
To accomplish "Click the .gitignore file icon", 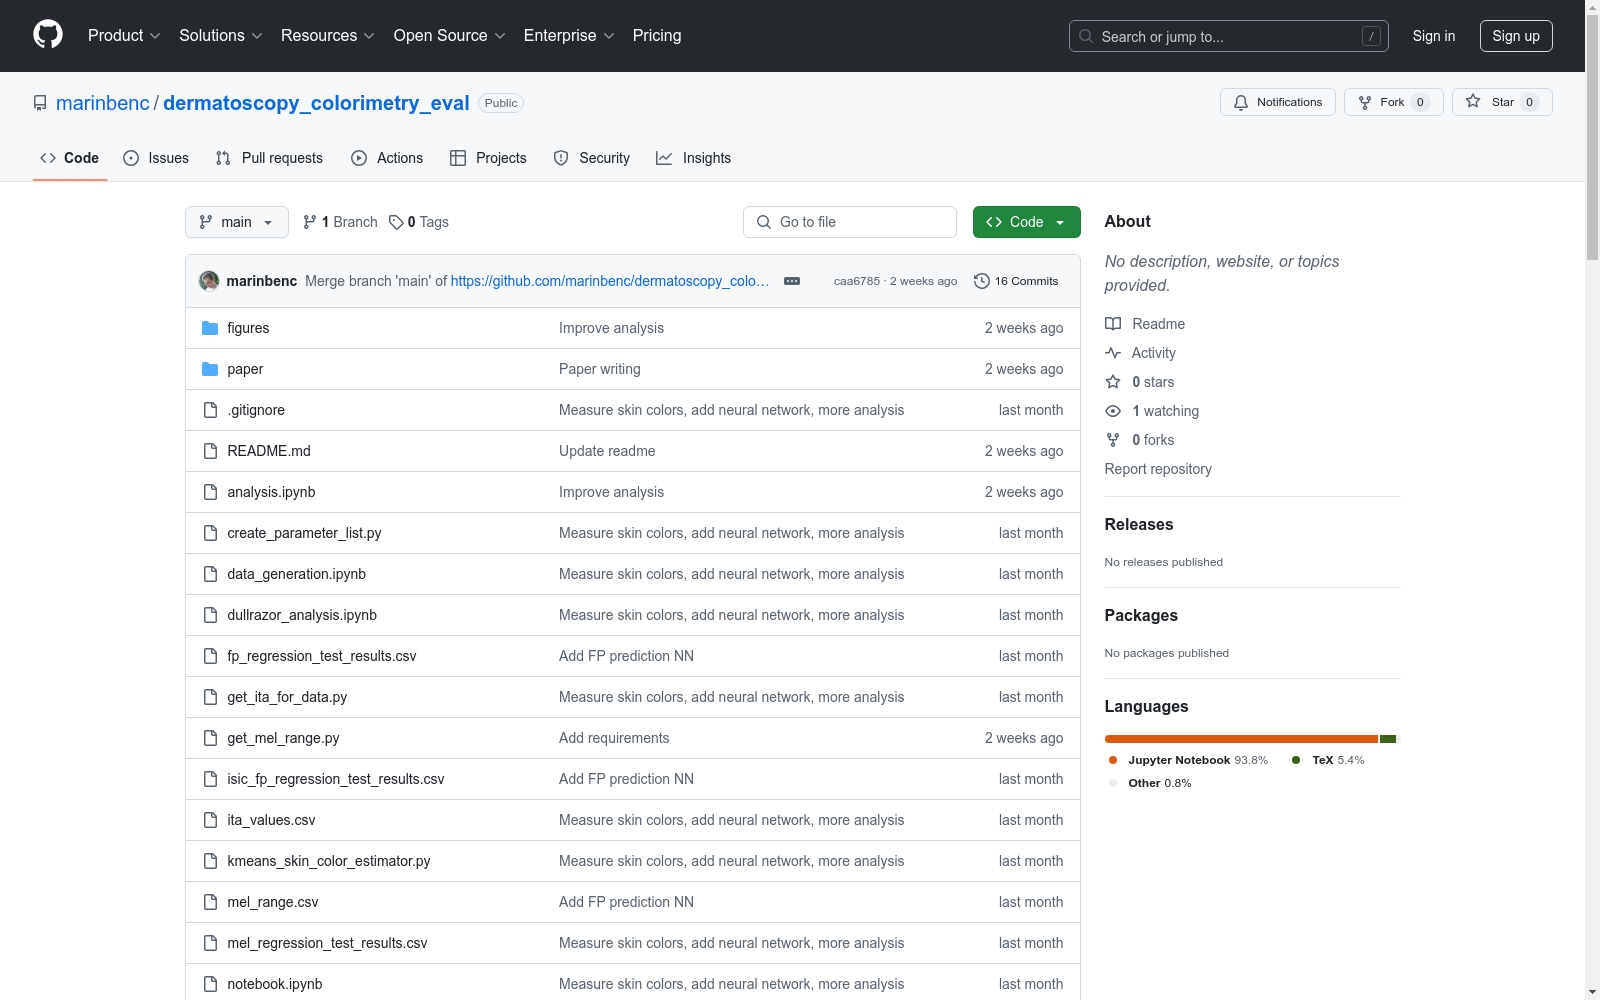I will [x=210, y=410].
